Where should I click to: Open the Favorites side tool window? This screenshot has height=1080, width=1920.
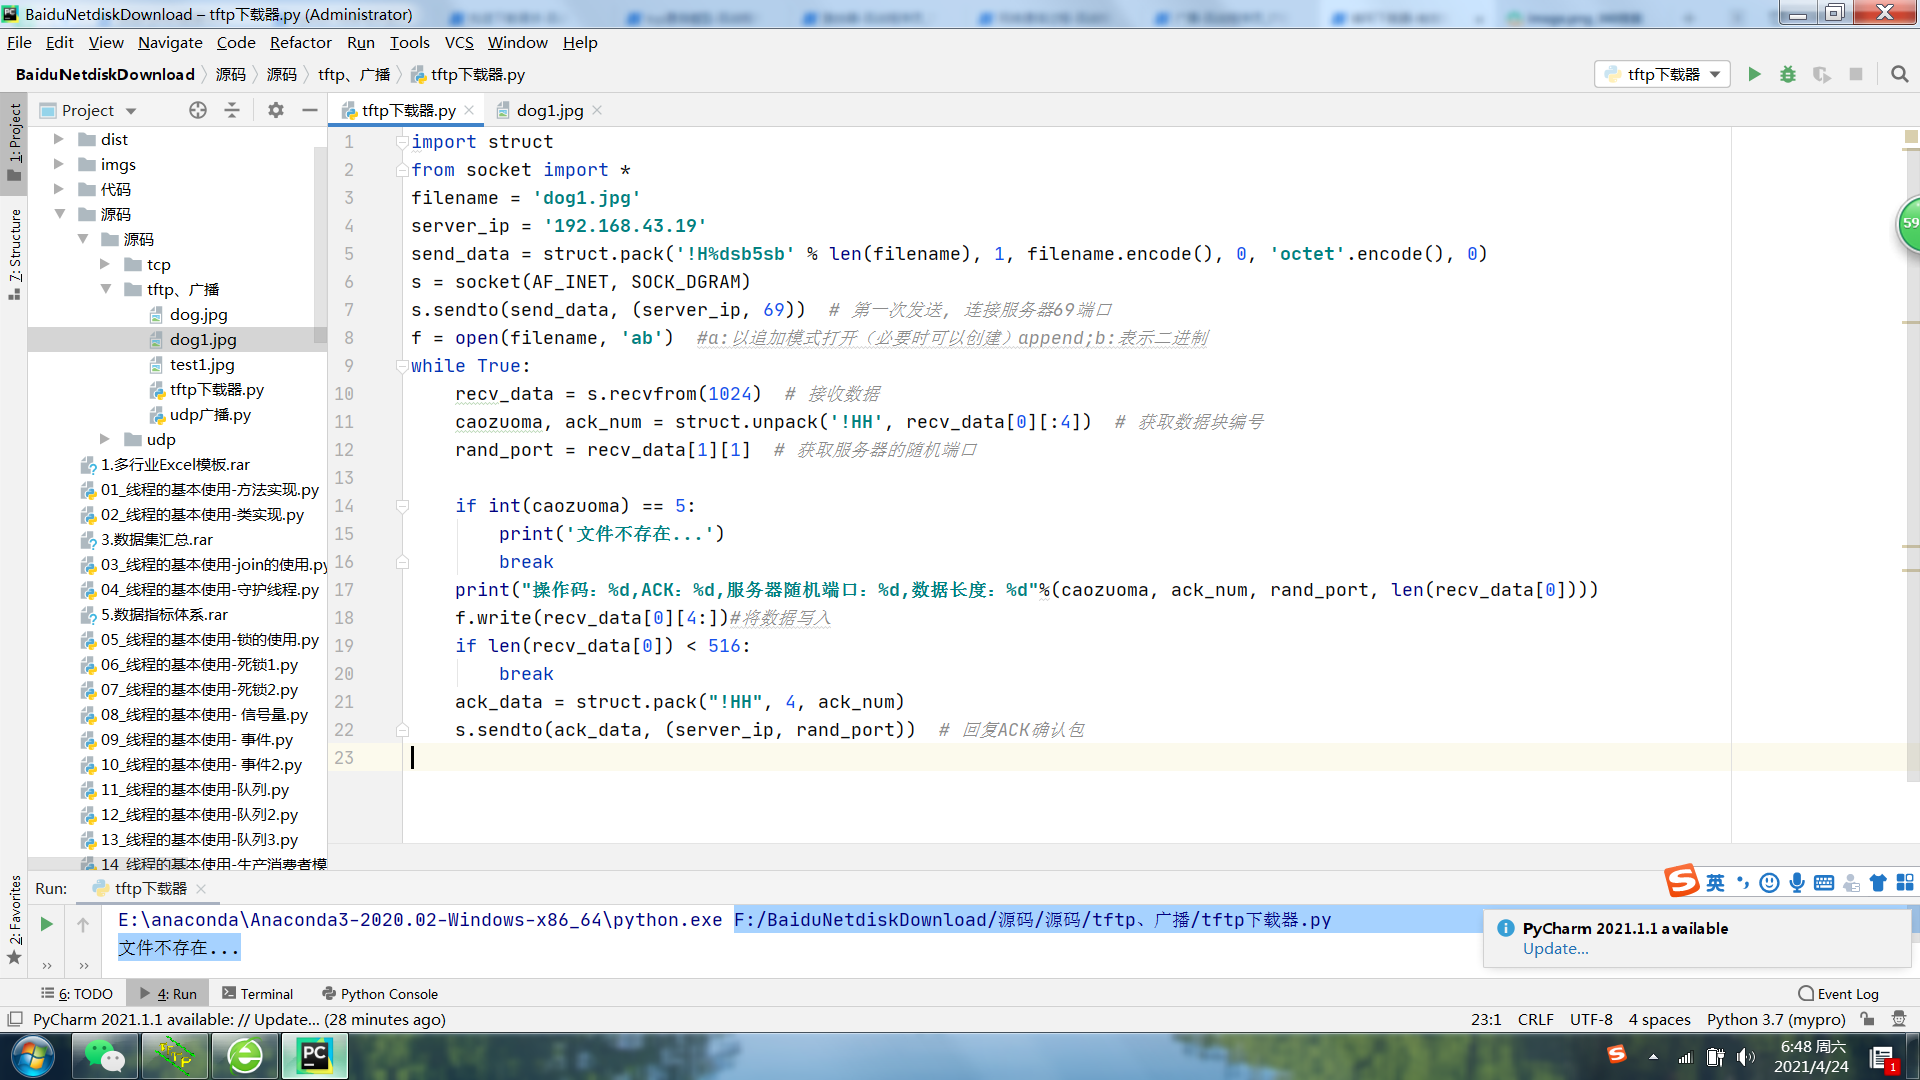pos(14,918)
